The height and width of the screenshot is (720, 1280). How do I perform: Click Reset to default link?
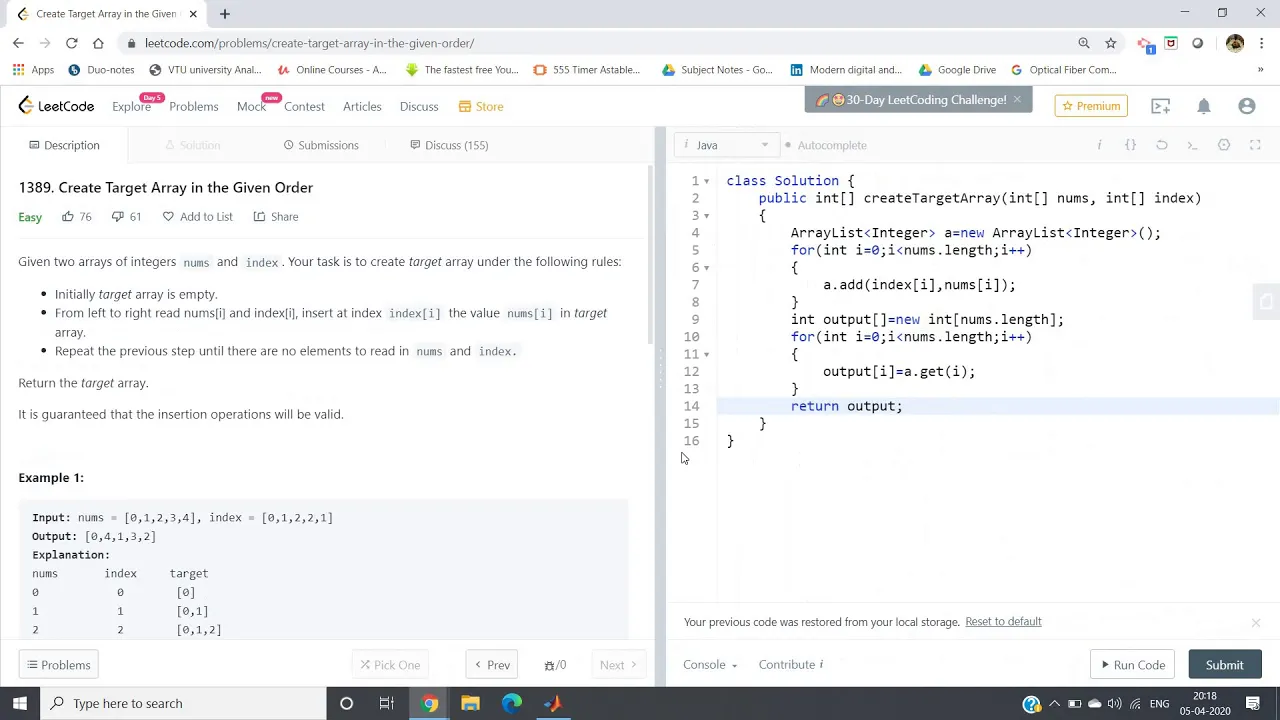pyautogui.click(x=1003, y=621)
